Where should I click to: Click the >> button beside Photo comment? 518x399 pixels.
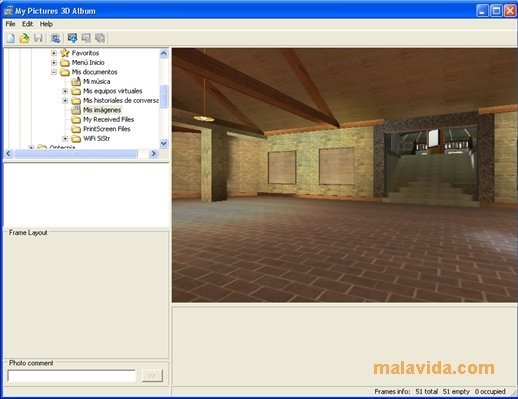pos(152,376)
